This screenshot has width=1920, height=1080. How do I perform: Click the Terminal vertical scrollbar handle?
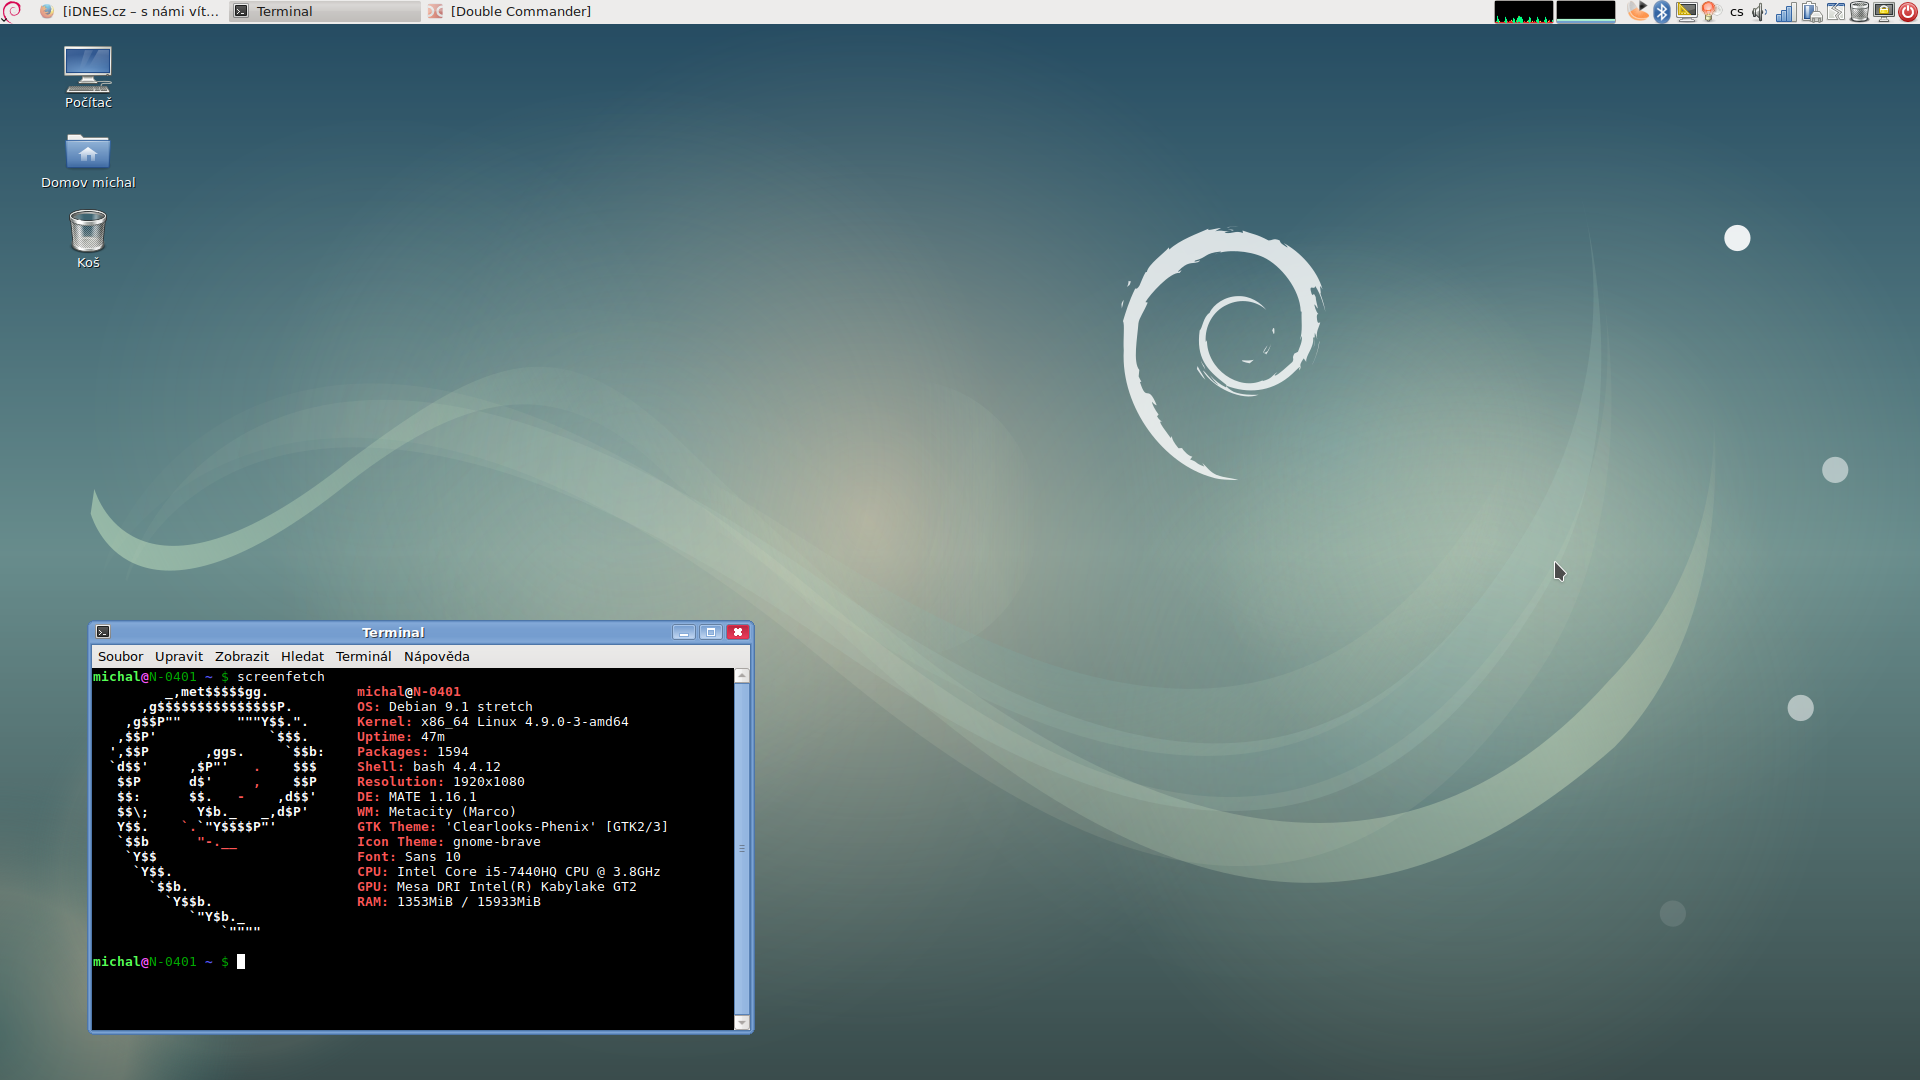[742, 848]
